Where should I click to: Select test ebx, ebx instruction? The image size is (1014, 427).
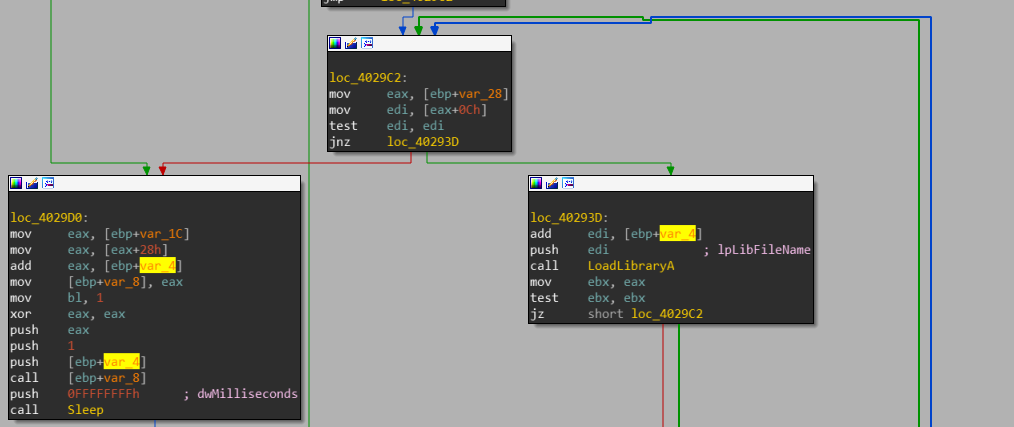coord(587,298)
